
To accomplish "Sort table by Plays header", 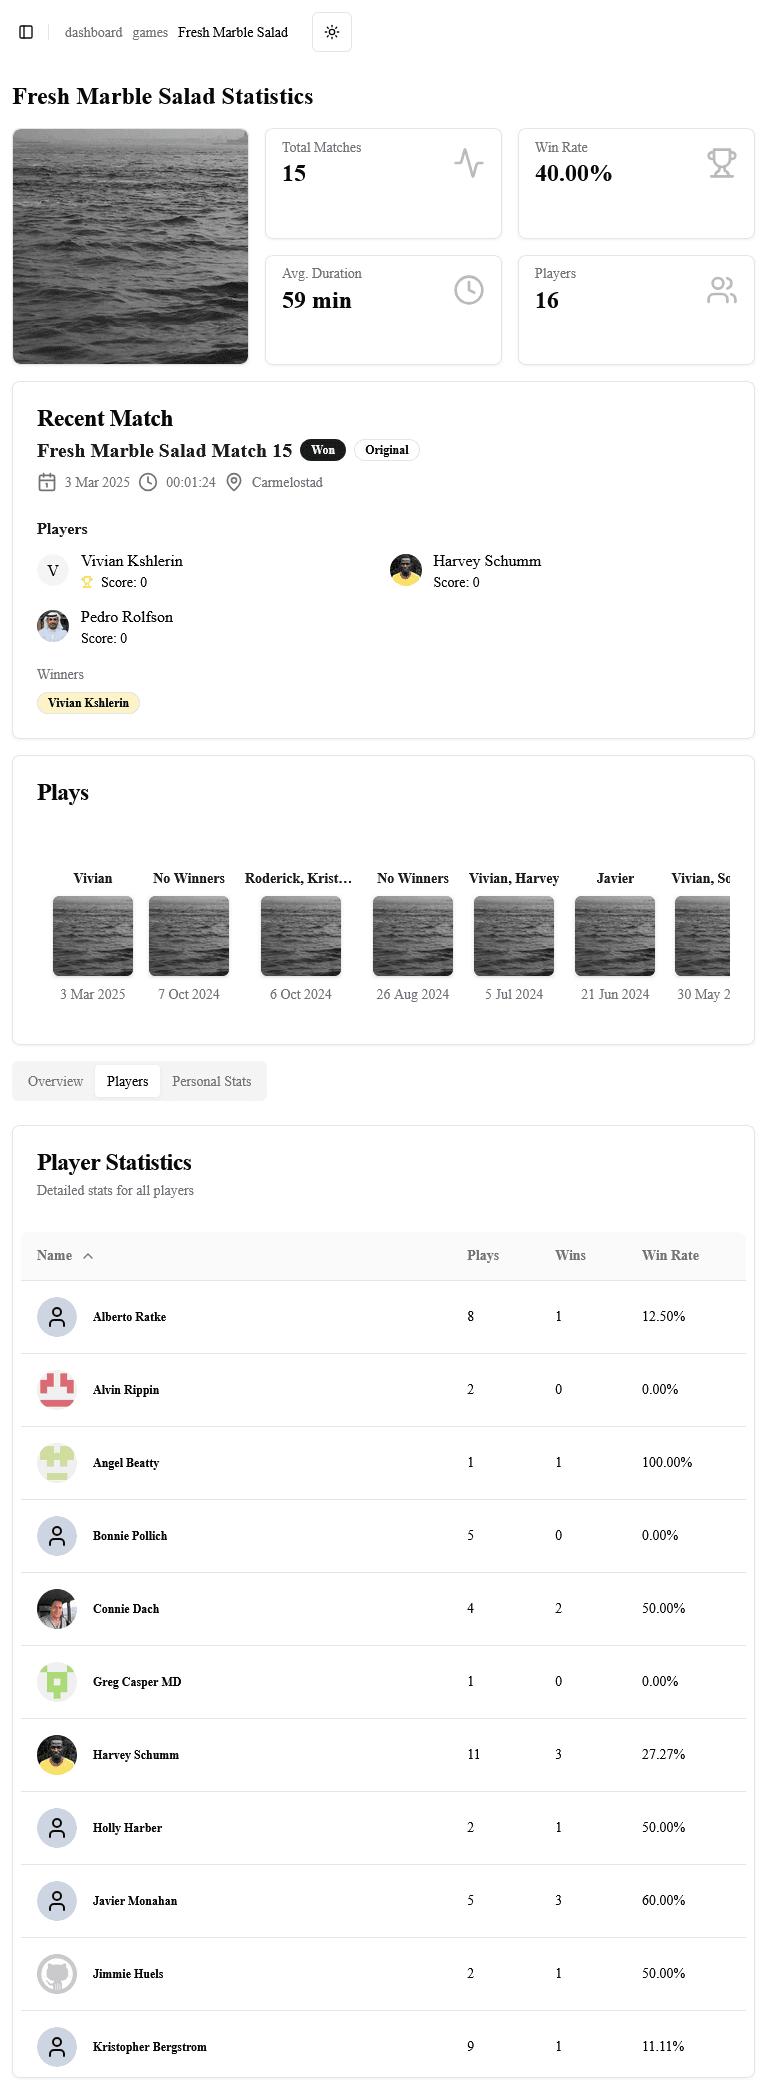I will click(482, 1255).
